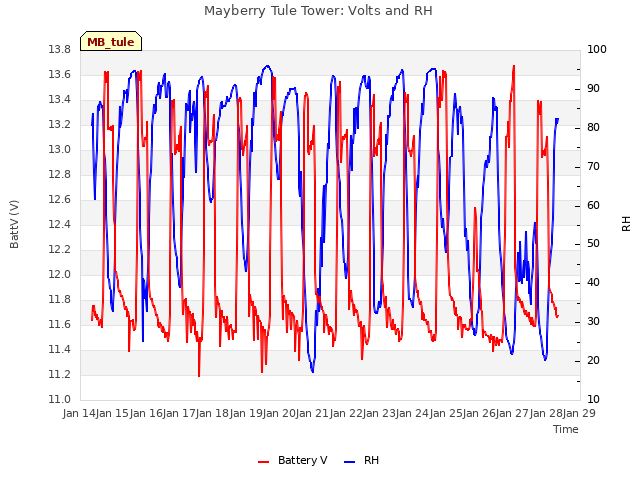Click the 11.0 left axis value
The image size is (640, 480).
coord(60,400)
